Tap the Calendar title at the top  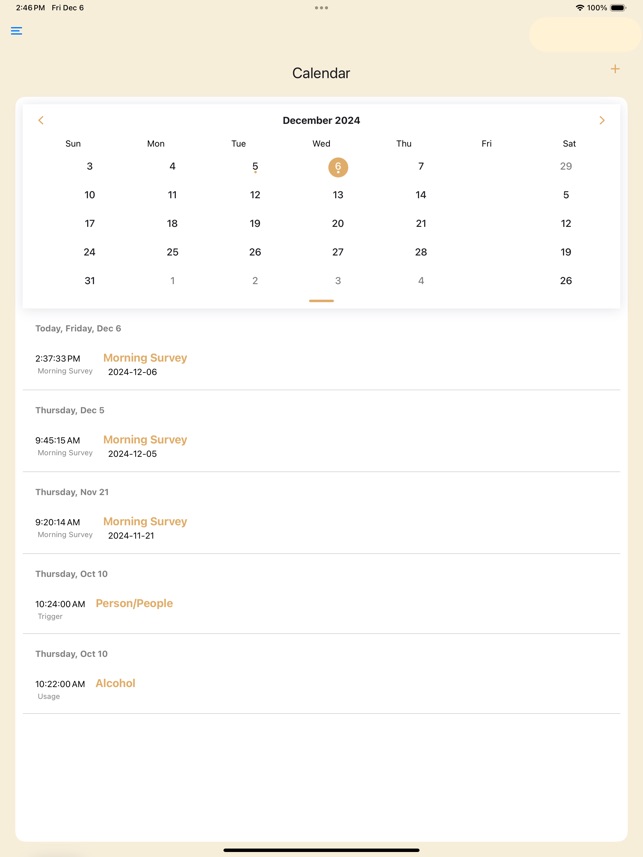321,73
